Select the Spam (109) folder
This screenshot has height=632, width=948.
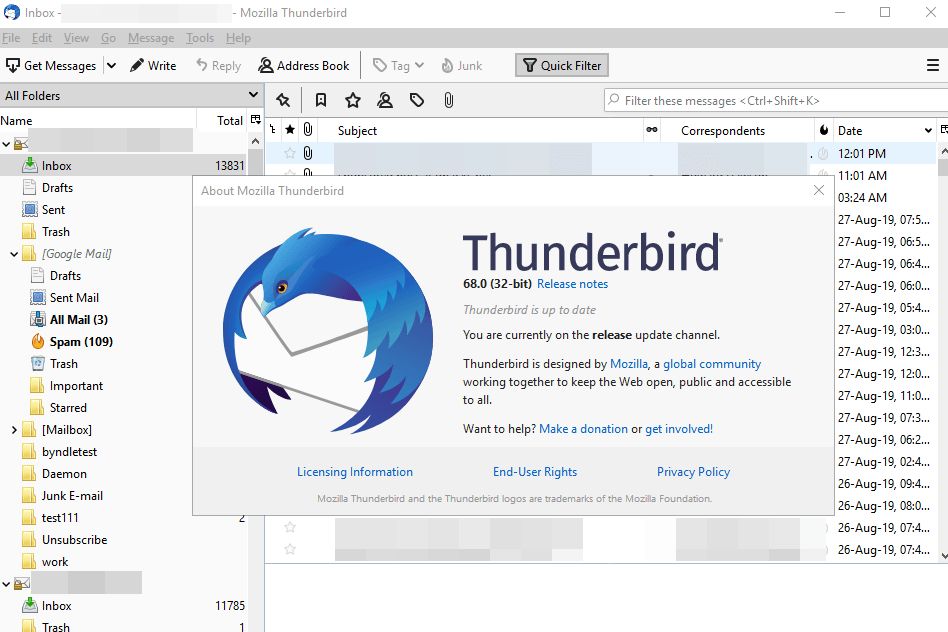click(81, 342)
